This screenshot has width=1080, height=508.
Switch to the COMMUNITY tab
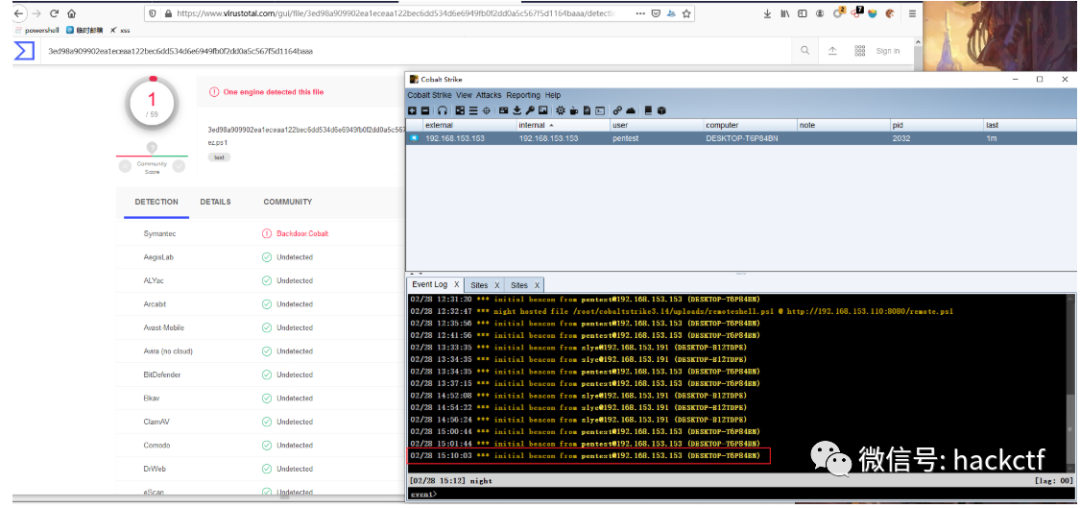pyautogui.click(x=287, y=202)
